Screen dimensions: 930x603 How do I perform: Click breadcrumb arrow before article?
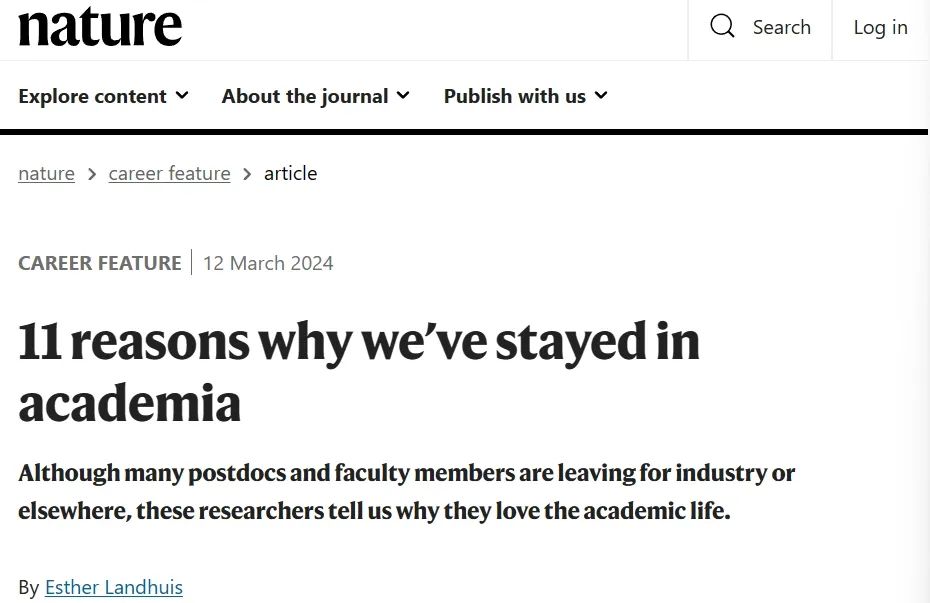coord(247,174)
